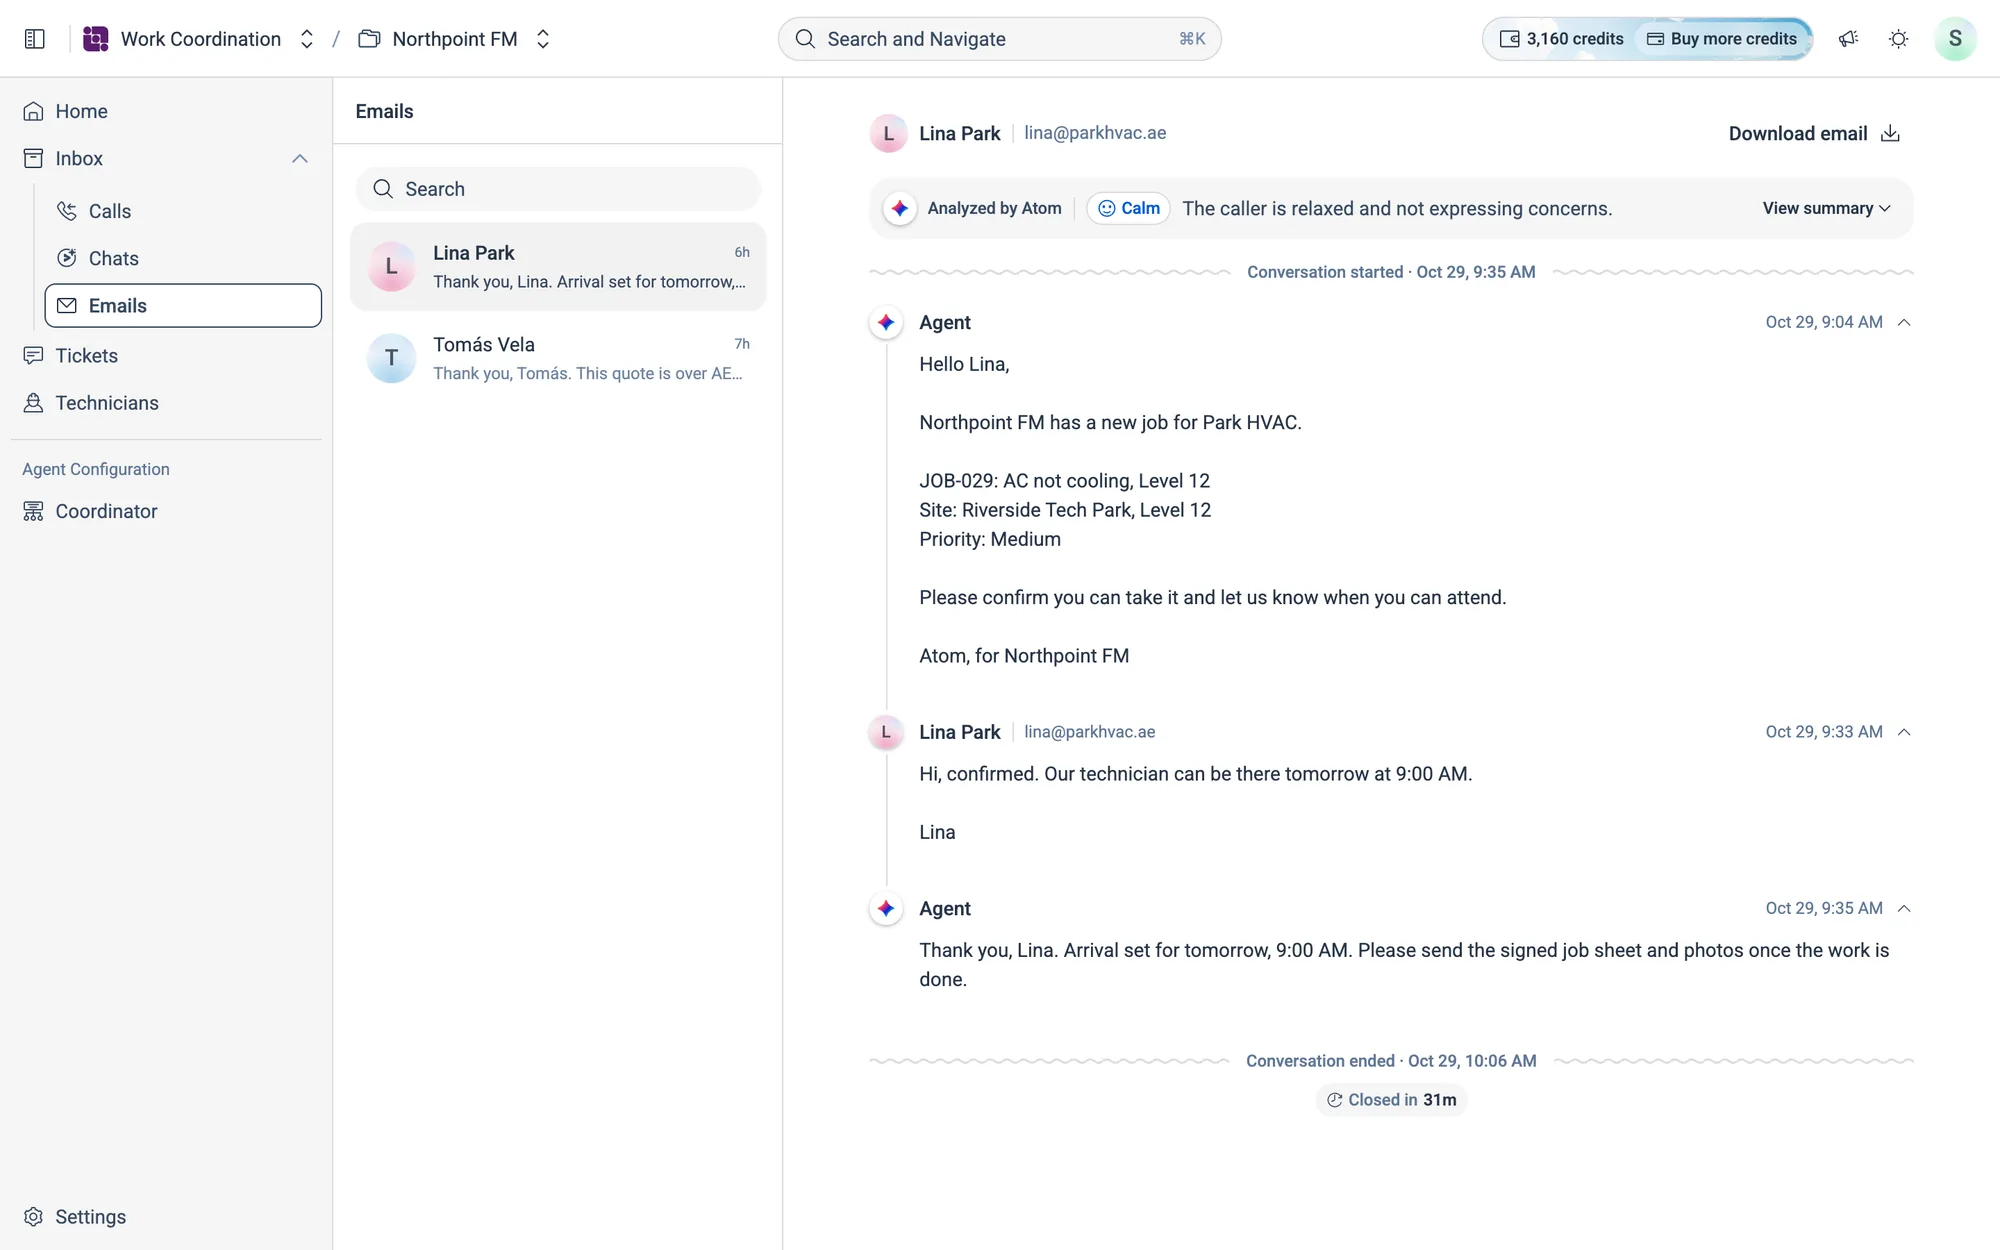Open the Calls inbox
2000x1250 pixels.
click(x=183, y=211)
